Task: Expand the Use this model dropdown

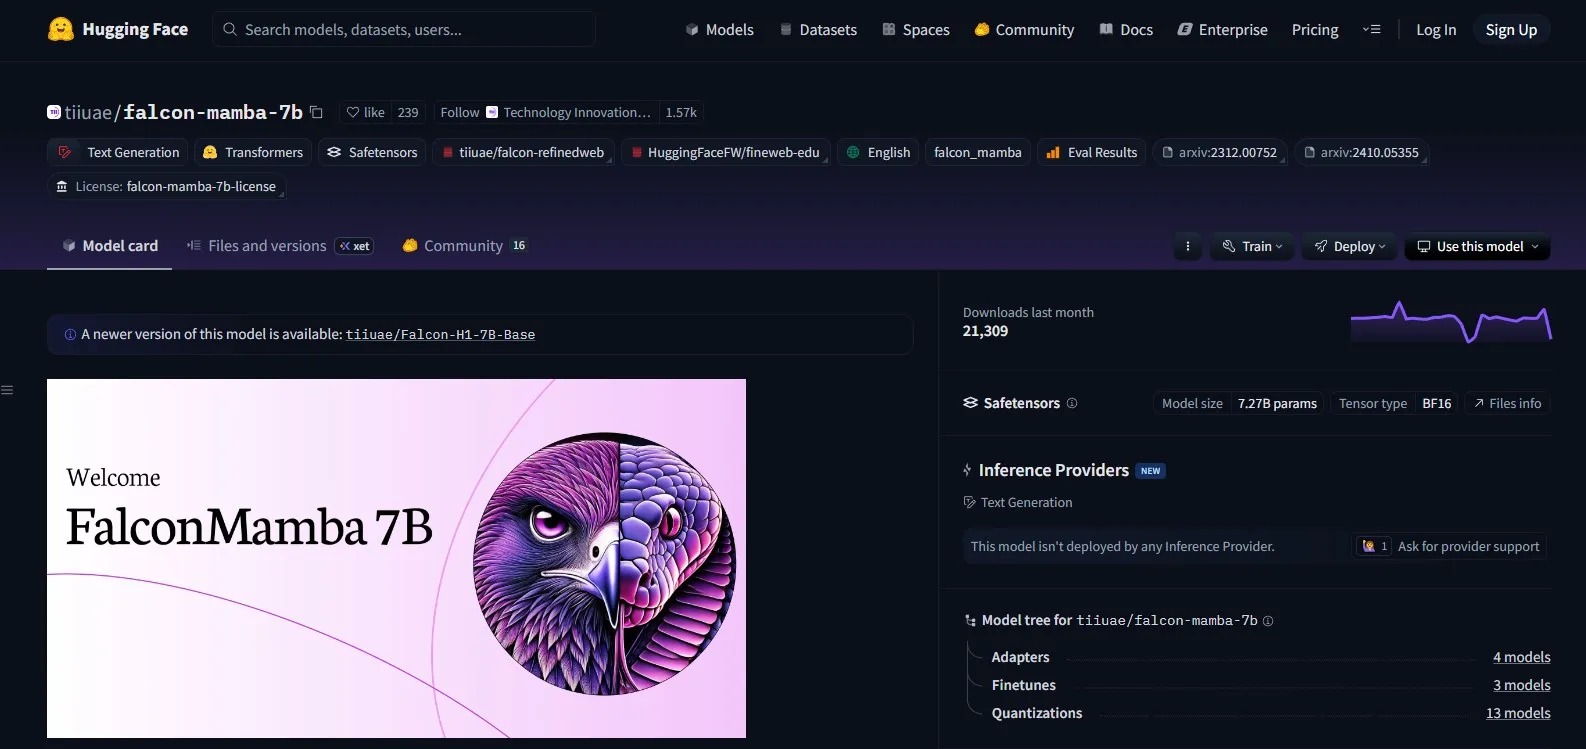Action: point(1478,246)
